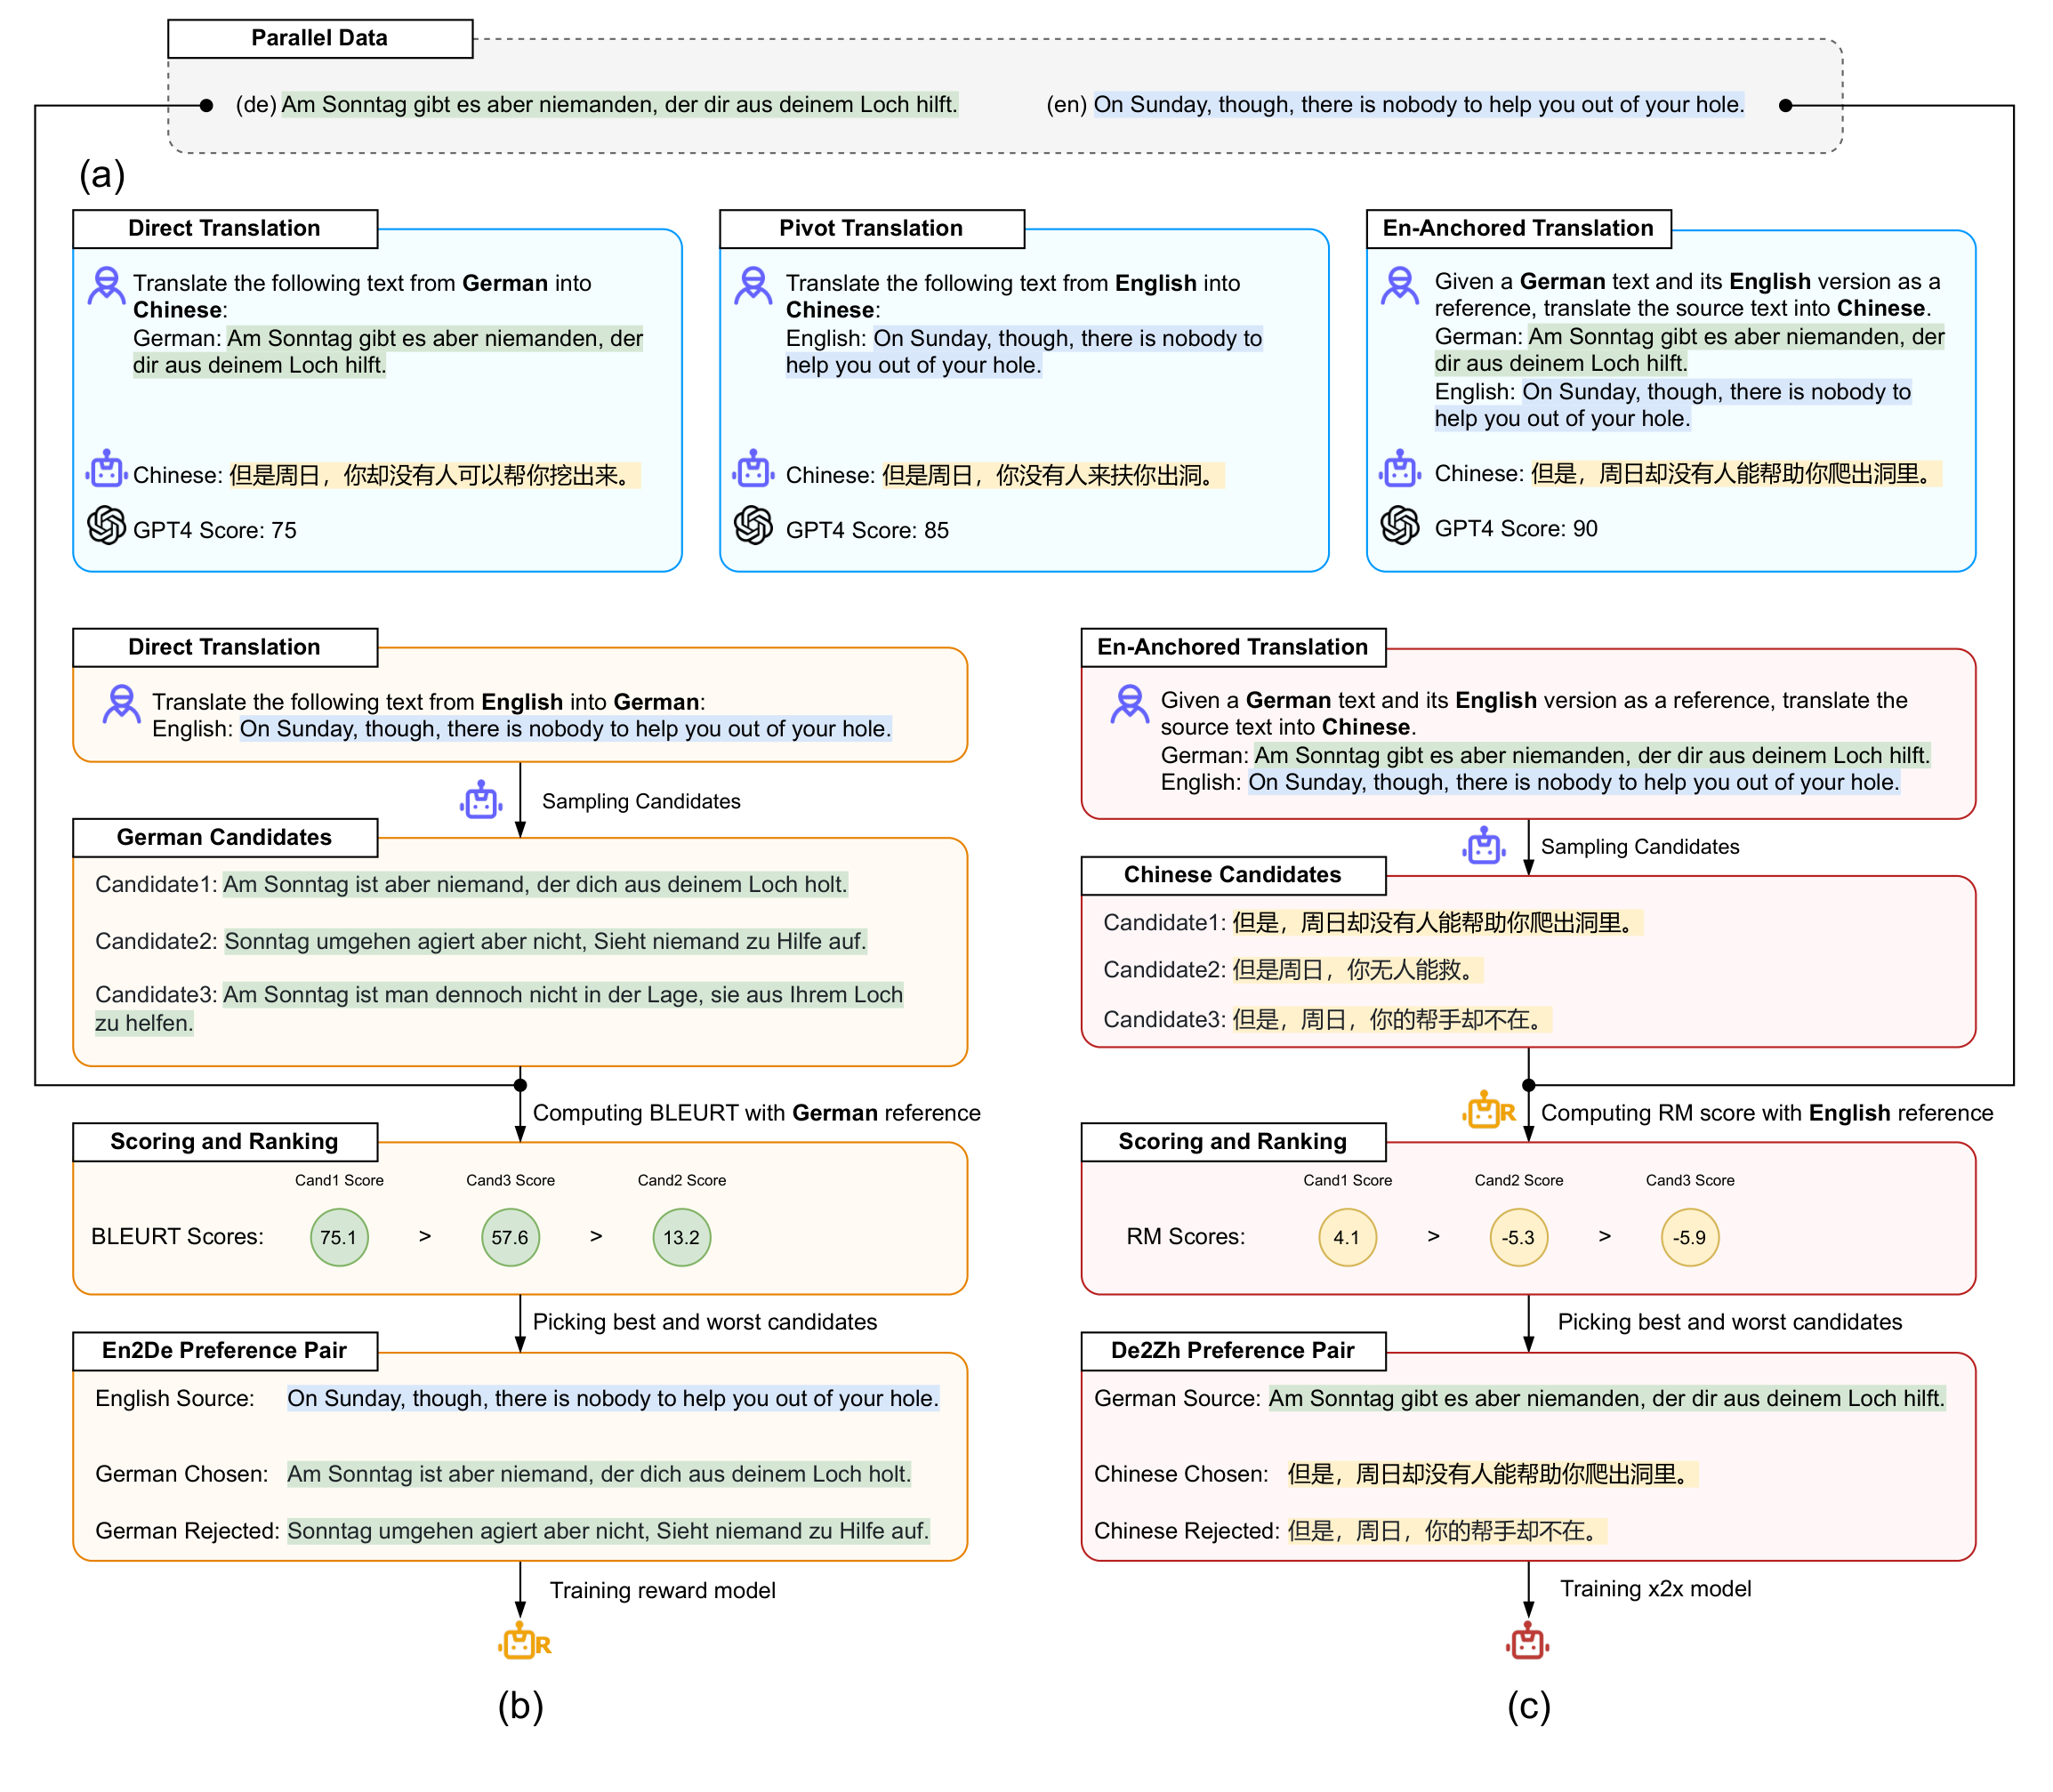Click the text 'GPT4 Score: 90'

click(1516, 528)
